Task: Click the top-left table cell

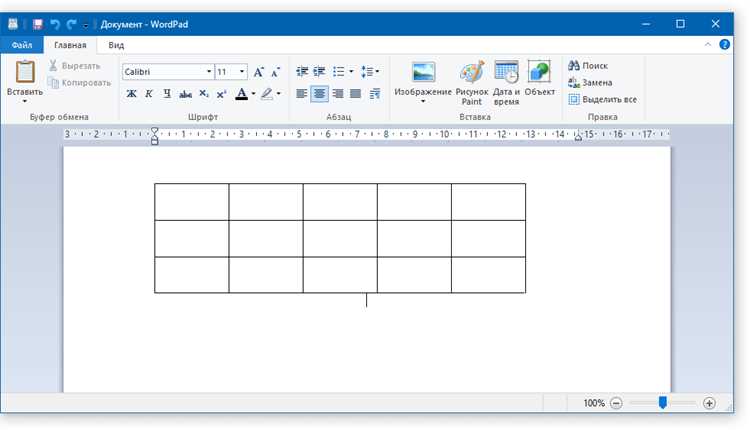Action: click(191, 202)
